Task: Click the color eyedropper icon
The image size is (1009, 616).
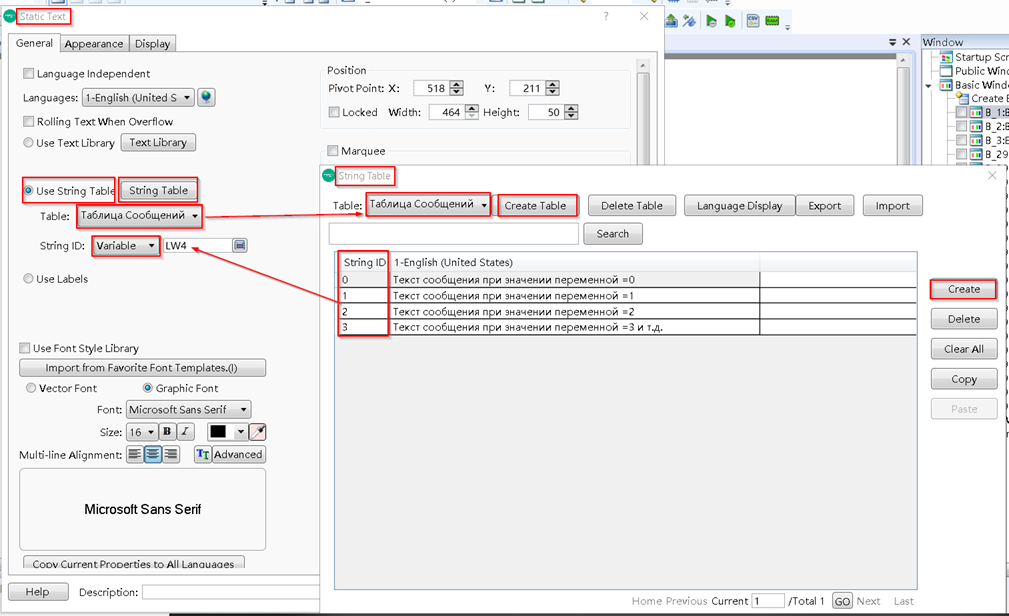Action: (257, 432)
